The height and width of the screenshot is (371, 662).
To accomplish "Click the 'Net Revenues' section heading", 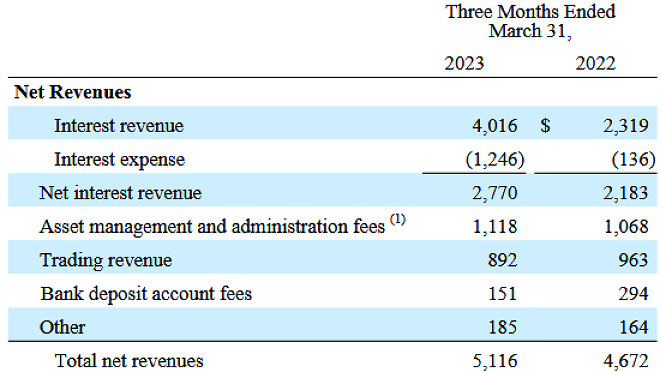I will 73,92.
